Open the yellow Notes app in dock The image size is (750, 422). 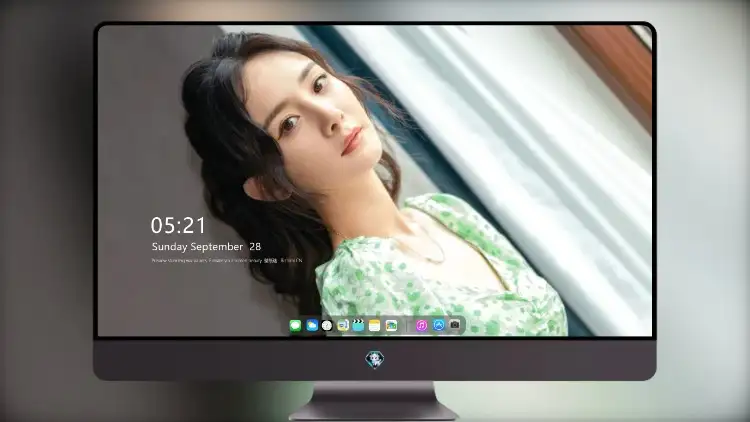click(x=375, y=326)
